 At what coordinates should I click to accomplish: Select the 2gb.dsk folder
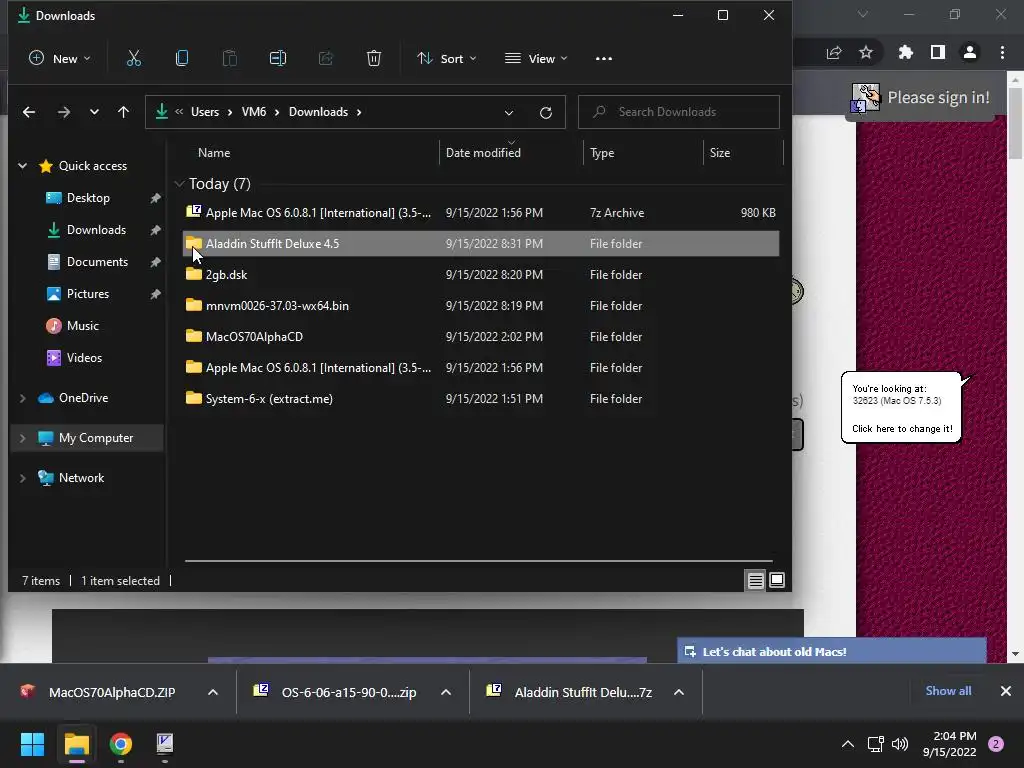pyautogui.click(x=481, y=275)
